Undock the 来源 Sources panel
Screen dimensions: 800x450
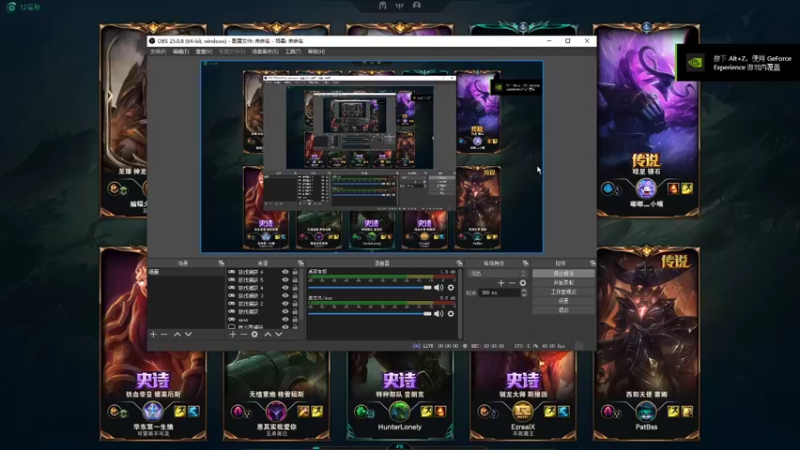pyautogui.click(x=301, y=263)
